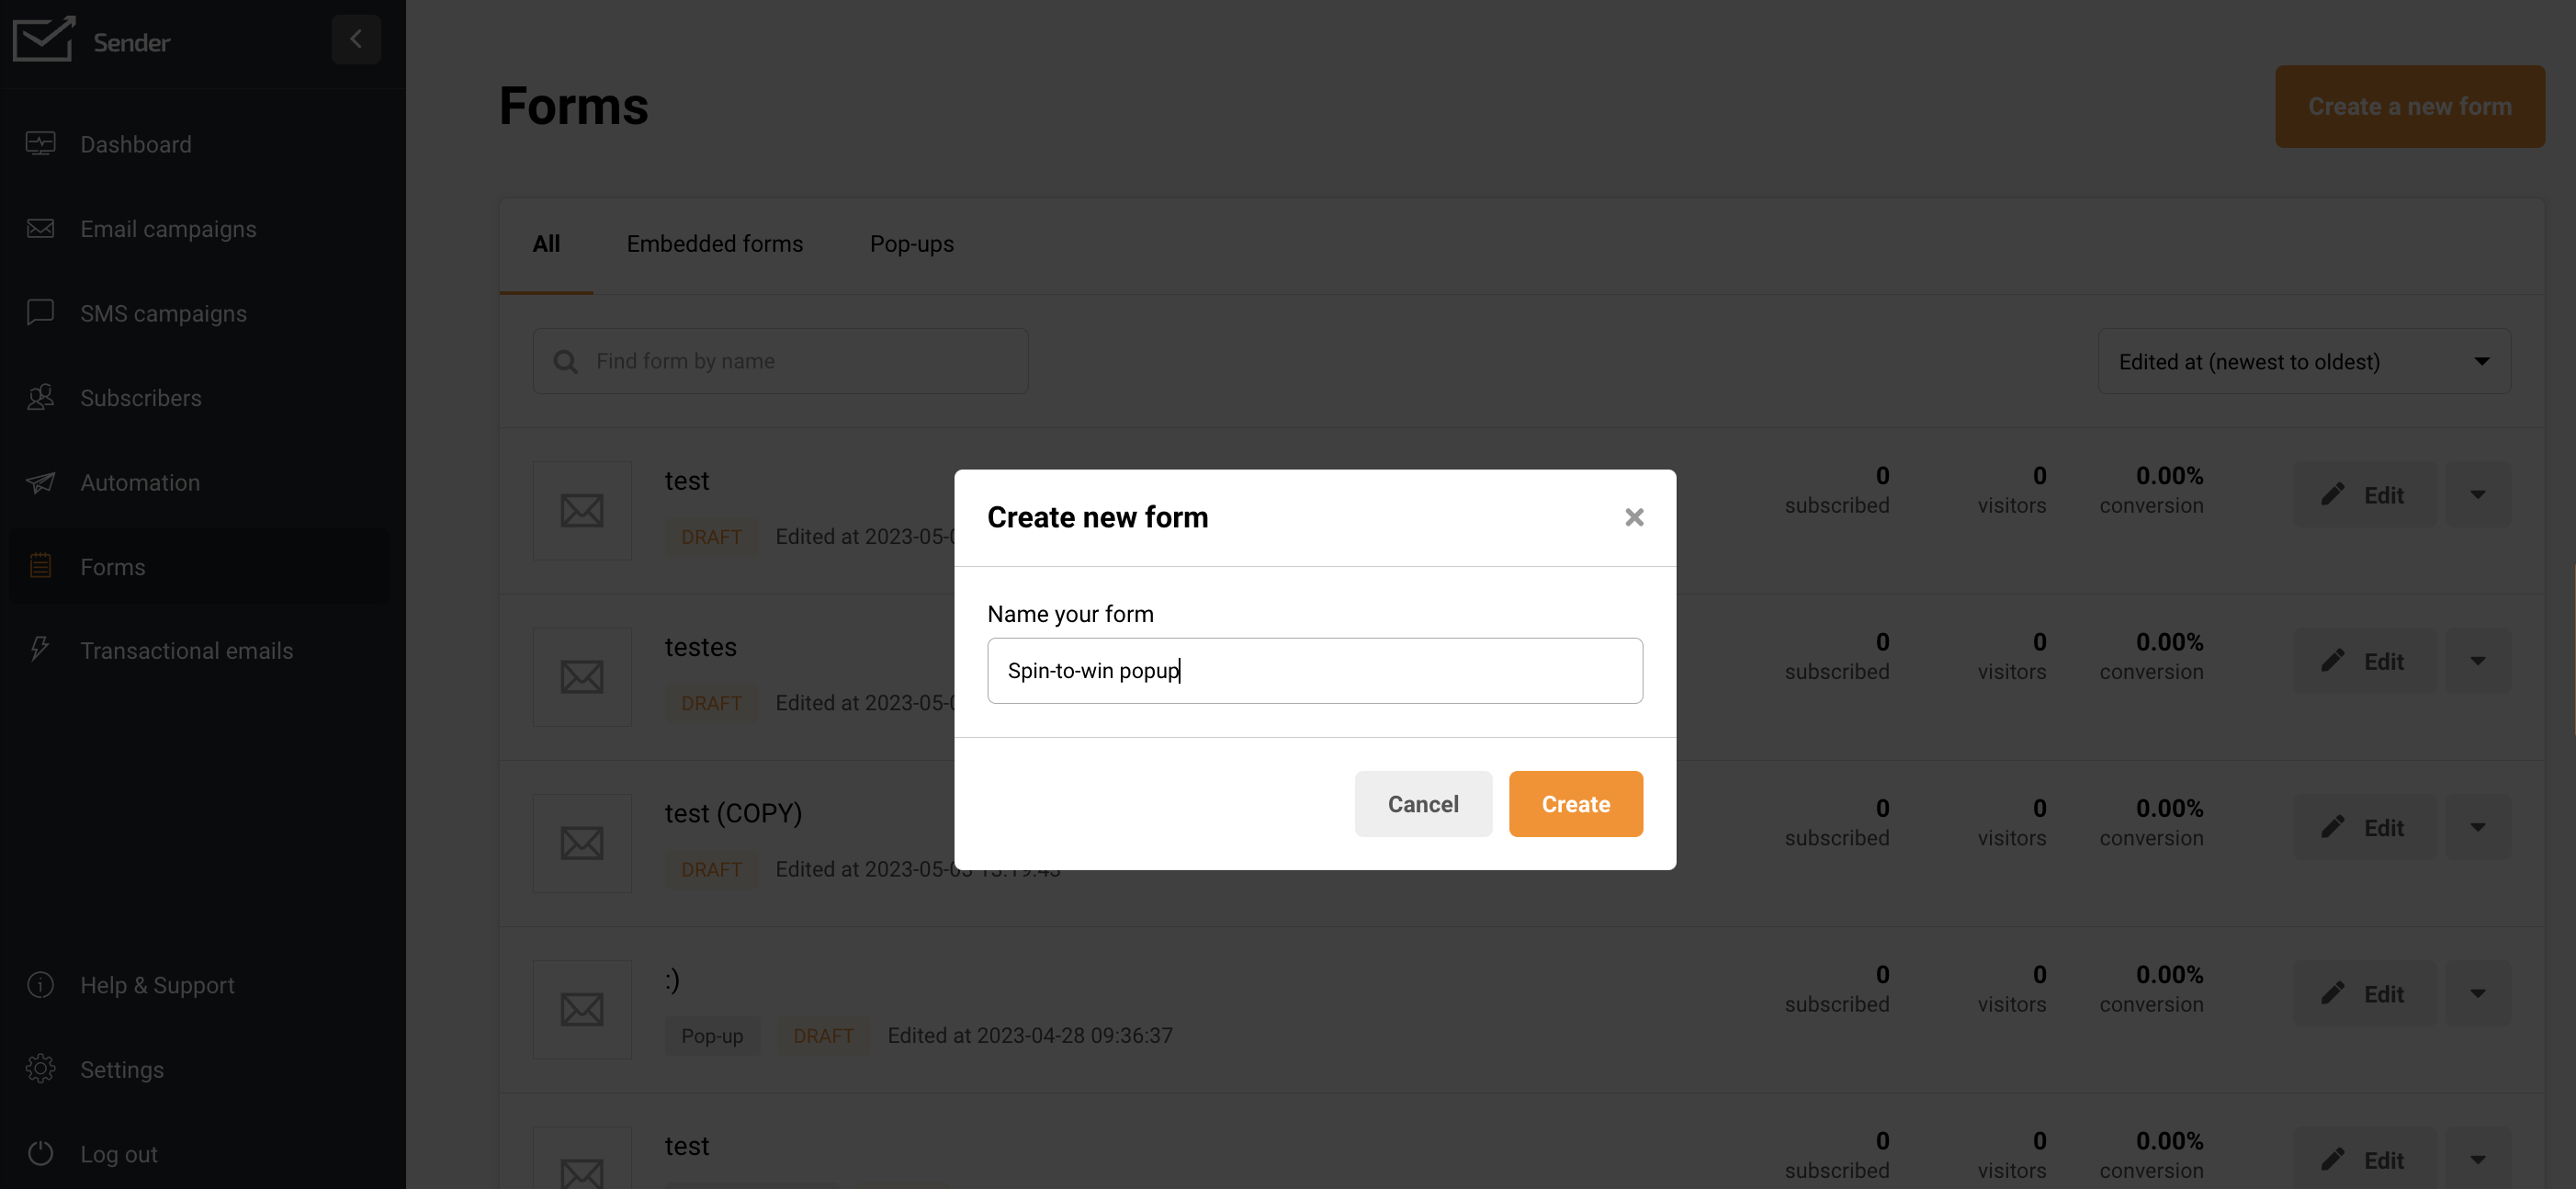Edit the test (COPY) form
The image size is (2576, 1189).
[x=2364, y=827]
